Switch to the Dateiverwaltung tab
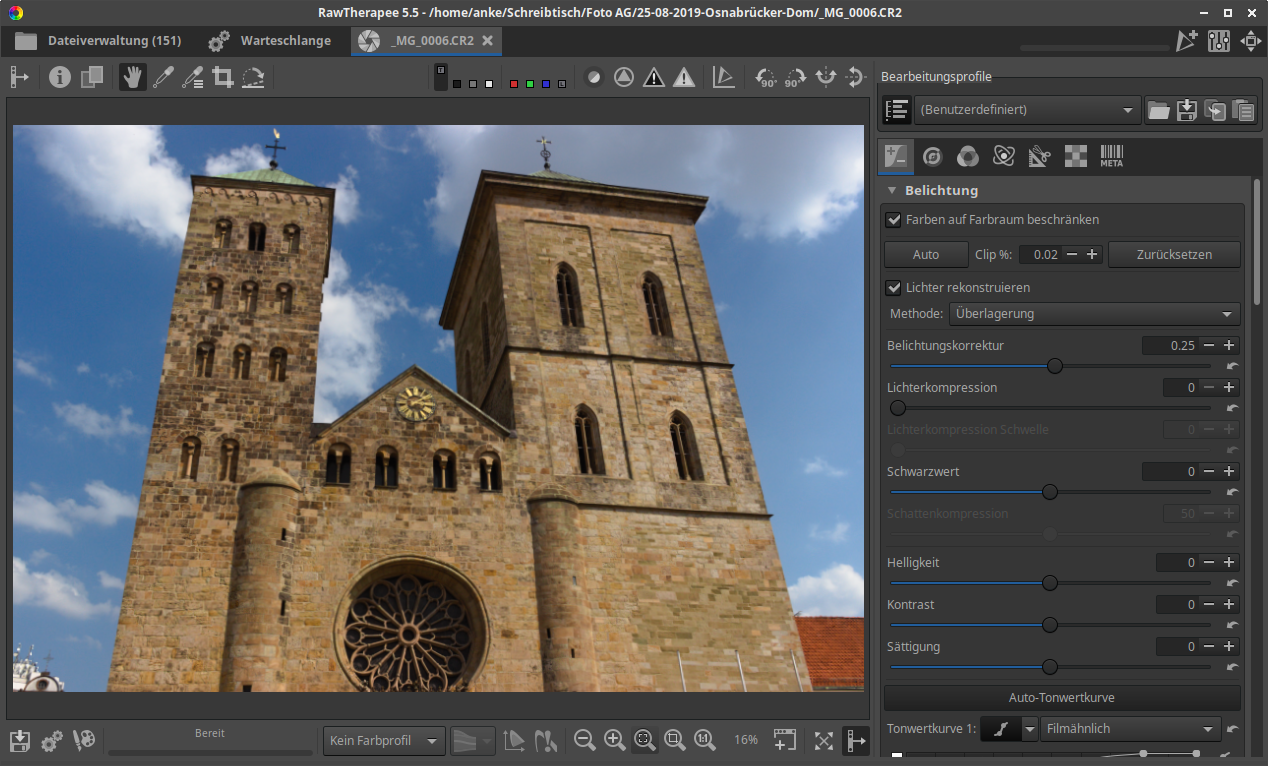Viewport: 1268px width, 766px height. [x=98, y=41]
